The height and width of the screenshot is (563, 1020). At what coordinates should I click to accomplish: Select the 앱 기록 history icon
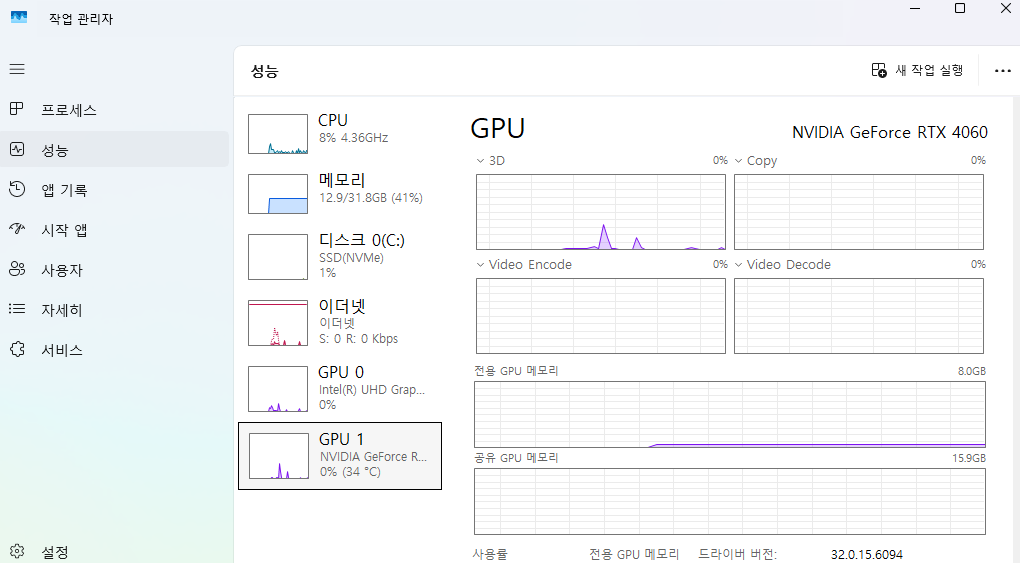[x=17, y=189]
